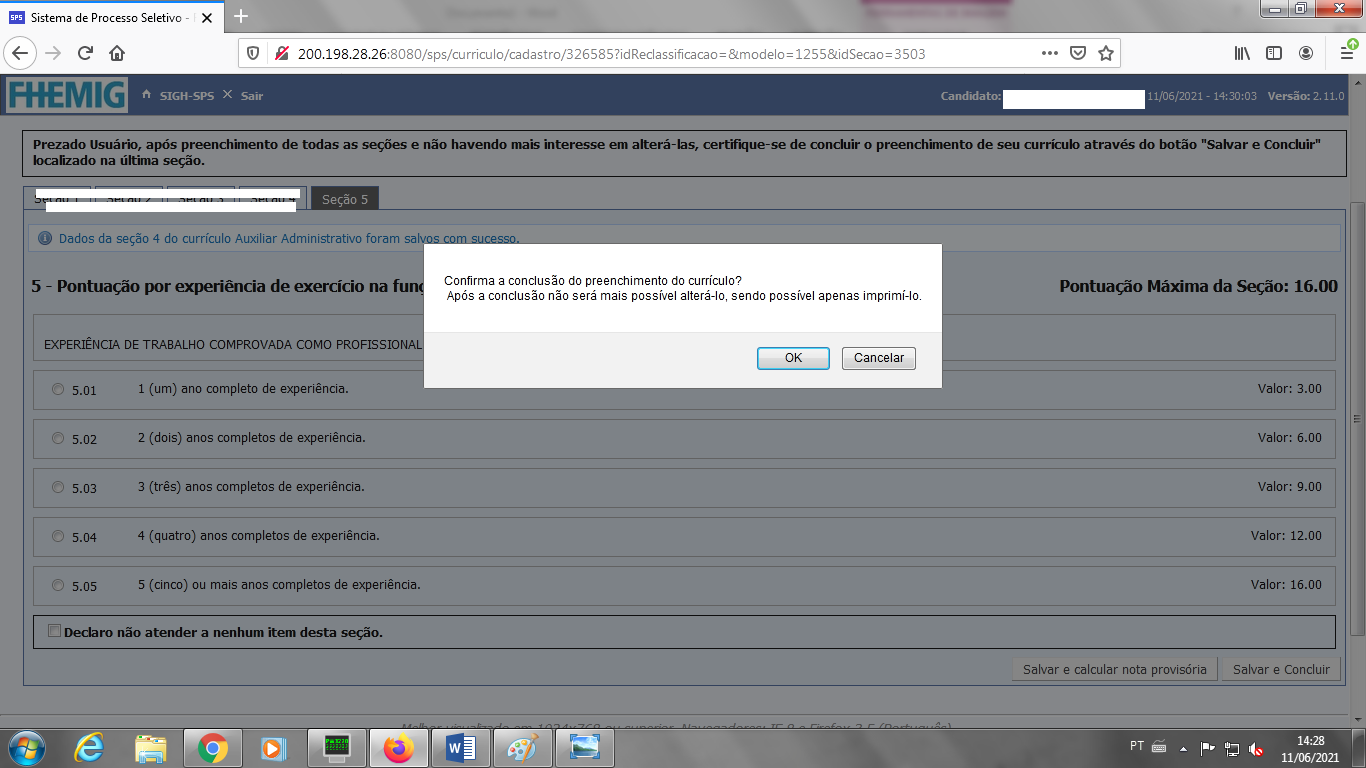Show hidden system tray icons arrow
The image size is (1366, 768).
(1183, 747)
